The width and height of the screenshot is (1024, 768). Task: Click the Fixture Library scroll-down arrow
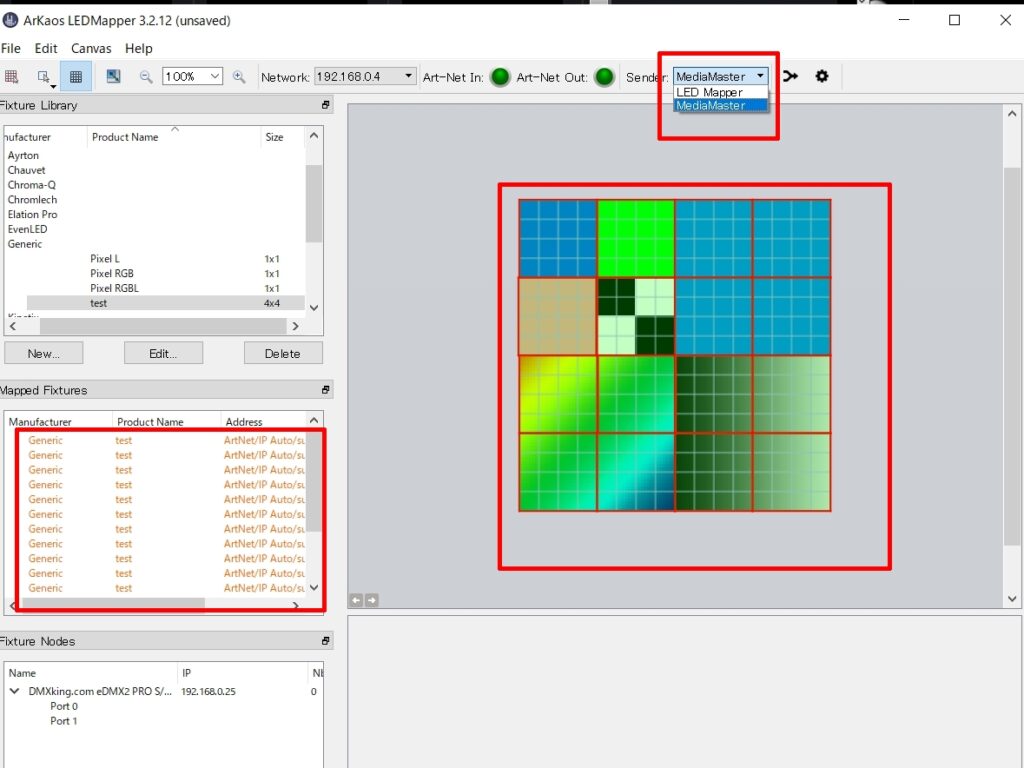click(314, 308)
